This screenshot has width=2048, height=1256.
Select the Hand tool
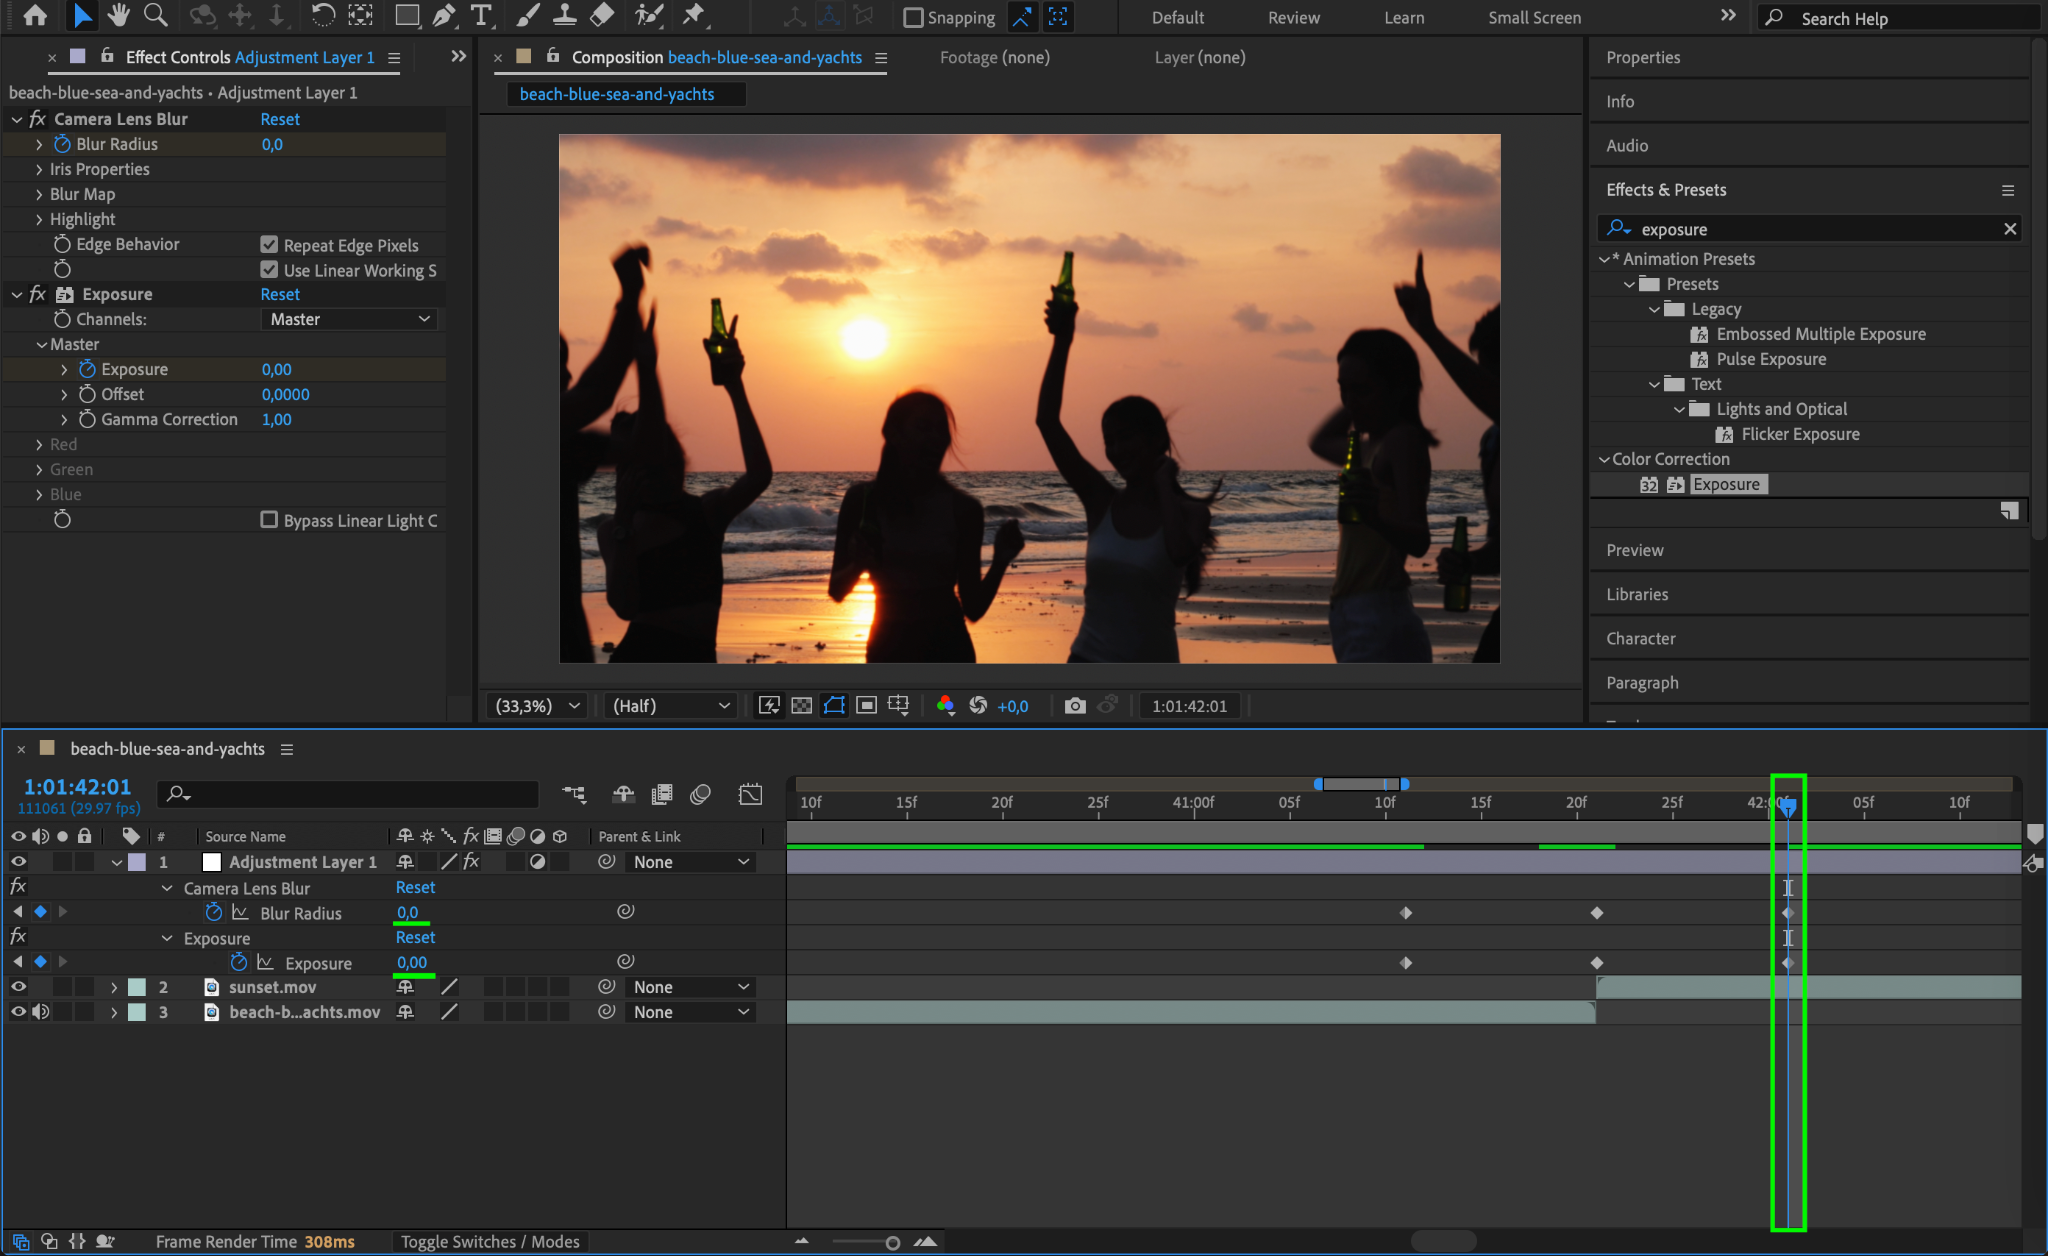[x=119, y=15]
